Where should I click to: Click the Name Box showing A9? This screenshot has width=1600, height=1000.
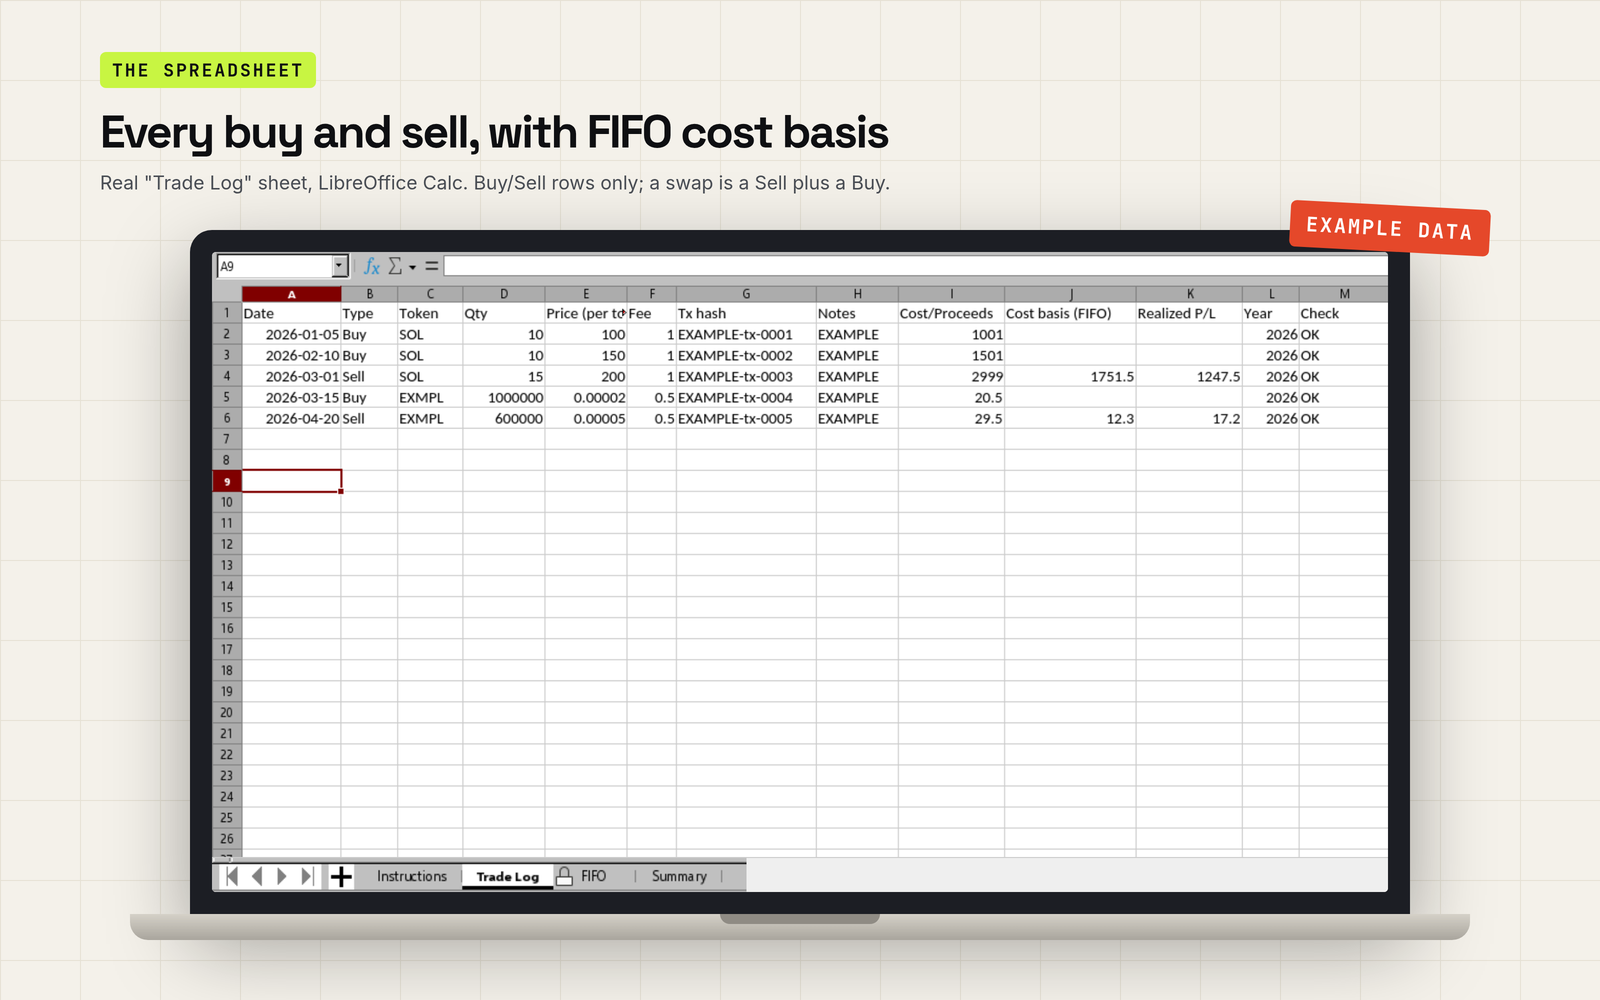(x=275, y=266)
